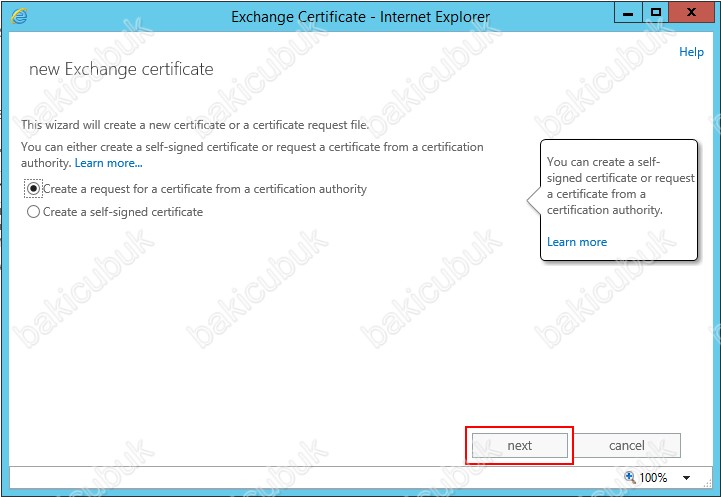Minimize the Exchange Certificate window
Screen dimensions: 721x497
(x=628, y=13)
